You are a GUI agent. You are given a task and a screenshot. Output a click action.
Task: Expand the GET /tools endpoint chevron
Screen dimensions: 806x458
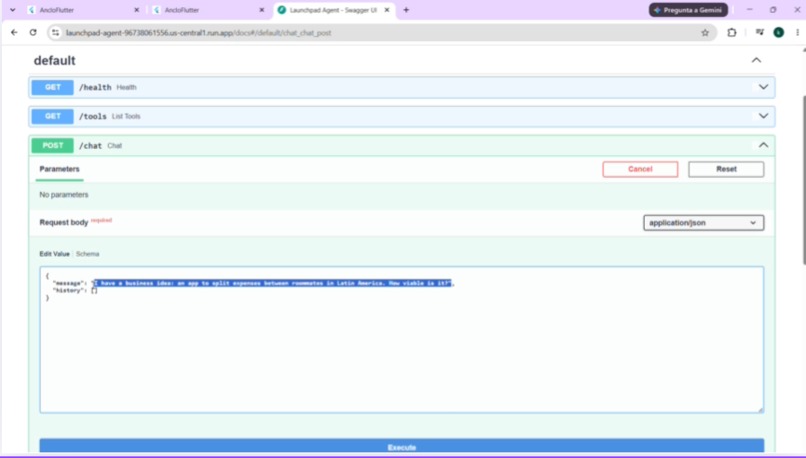(x=763, y=116)
